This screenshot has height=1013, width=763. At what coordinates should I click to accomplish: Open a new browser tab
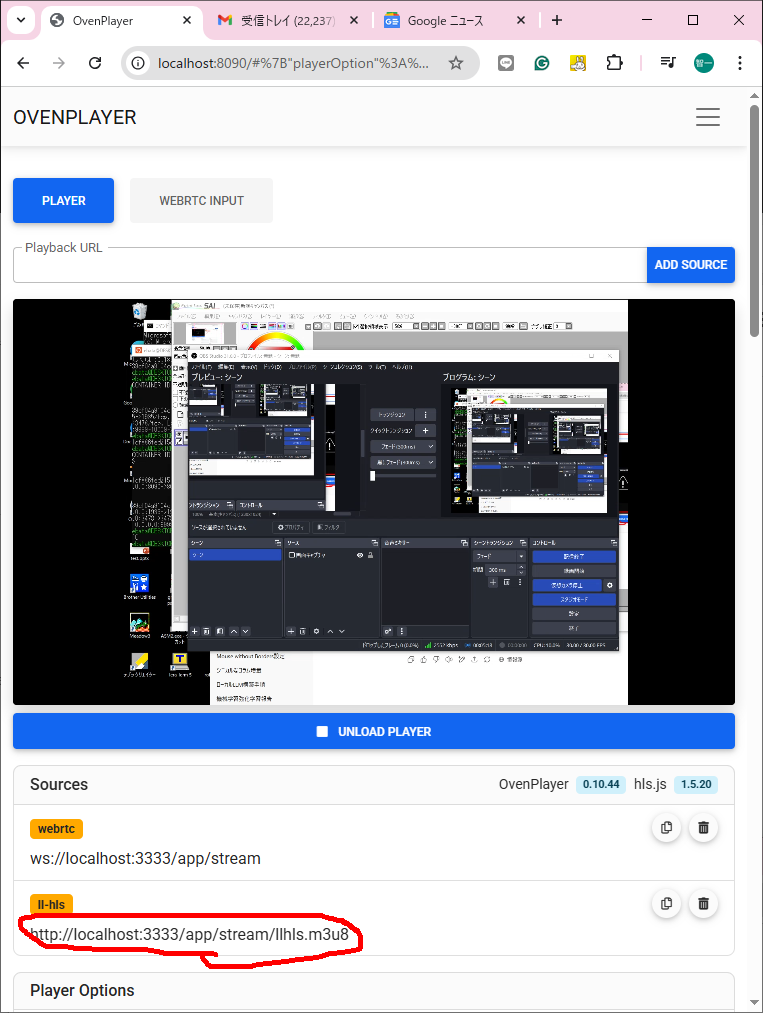click(x=557, y=21)
